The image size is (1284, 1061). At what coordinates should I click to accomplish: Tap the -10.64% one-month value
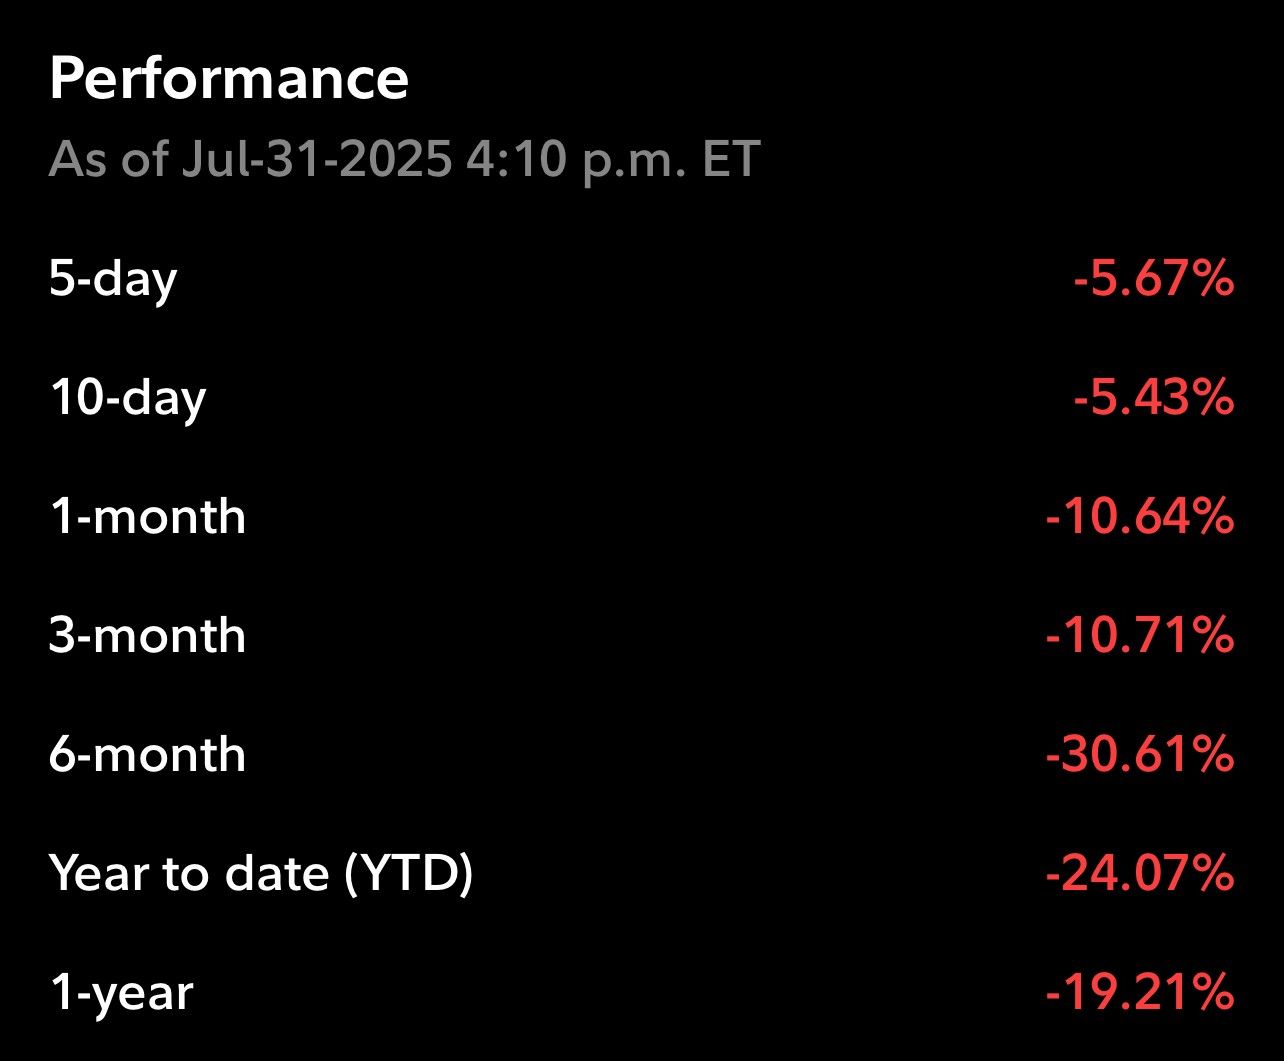pyautogui.click(x=1140, y=517)
